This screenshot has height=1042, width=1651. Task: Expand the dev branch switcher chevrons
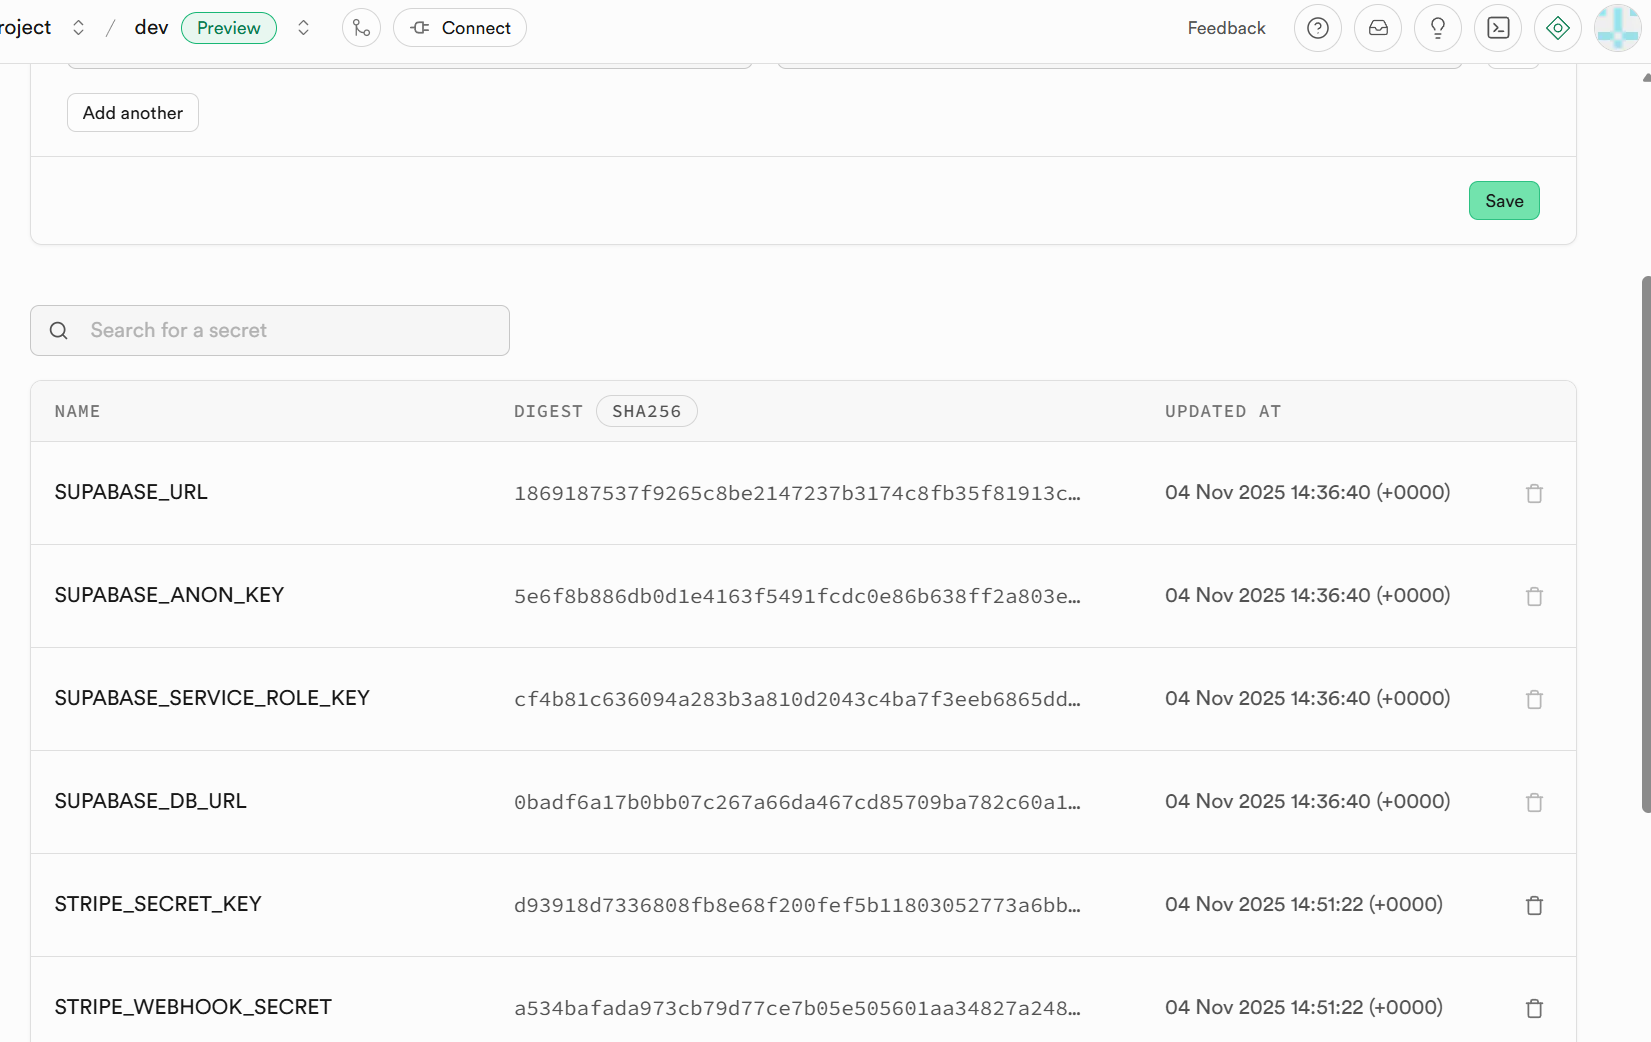303,28
